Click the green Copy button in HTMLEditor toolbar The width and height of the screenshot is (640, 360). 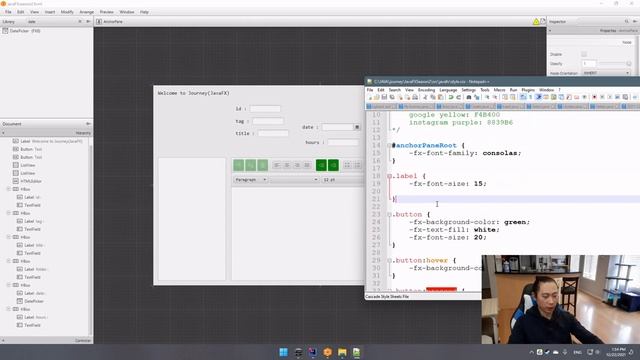pyautogui.click(x=251, y=165)
